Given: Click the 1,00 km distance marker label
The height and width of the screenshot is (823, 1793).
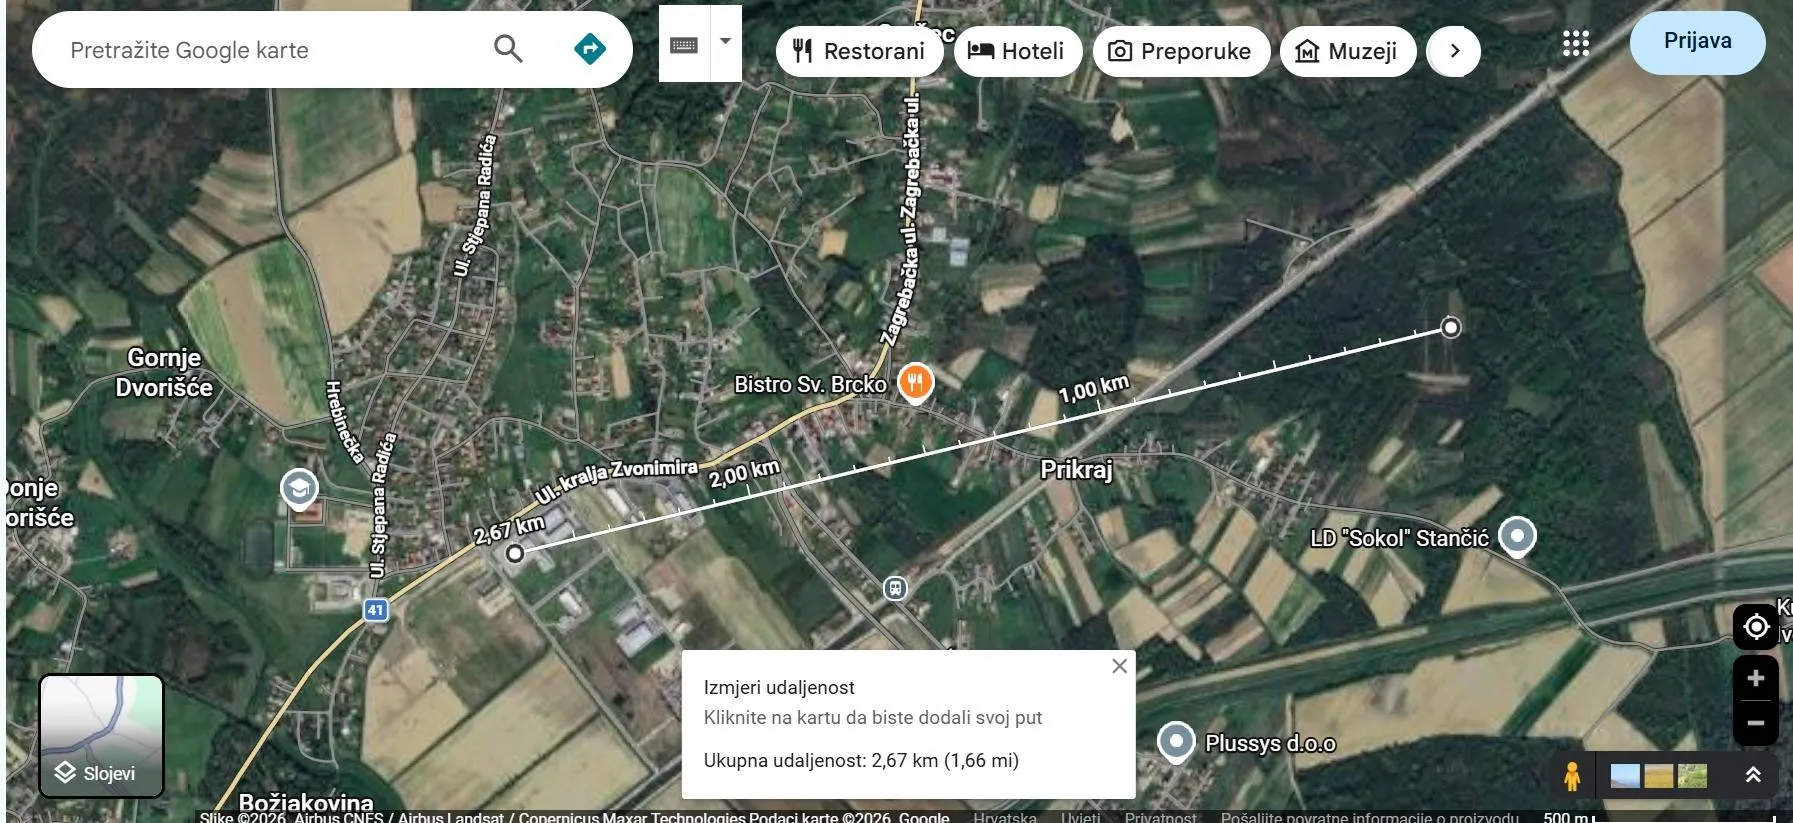Looking at the screenshot, I should point(1094,387).
